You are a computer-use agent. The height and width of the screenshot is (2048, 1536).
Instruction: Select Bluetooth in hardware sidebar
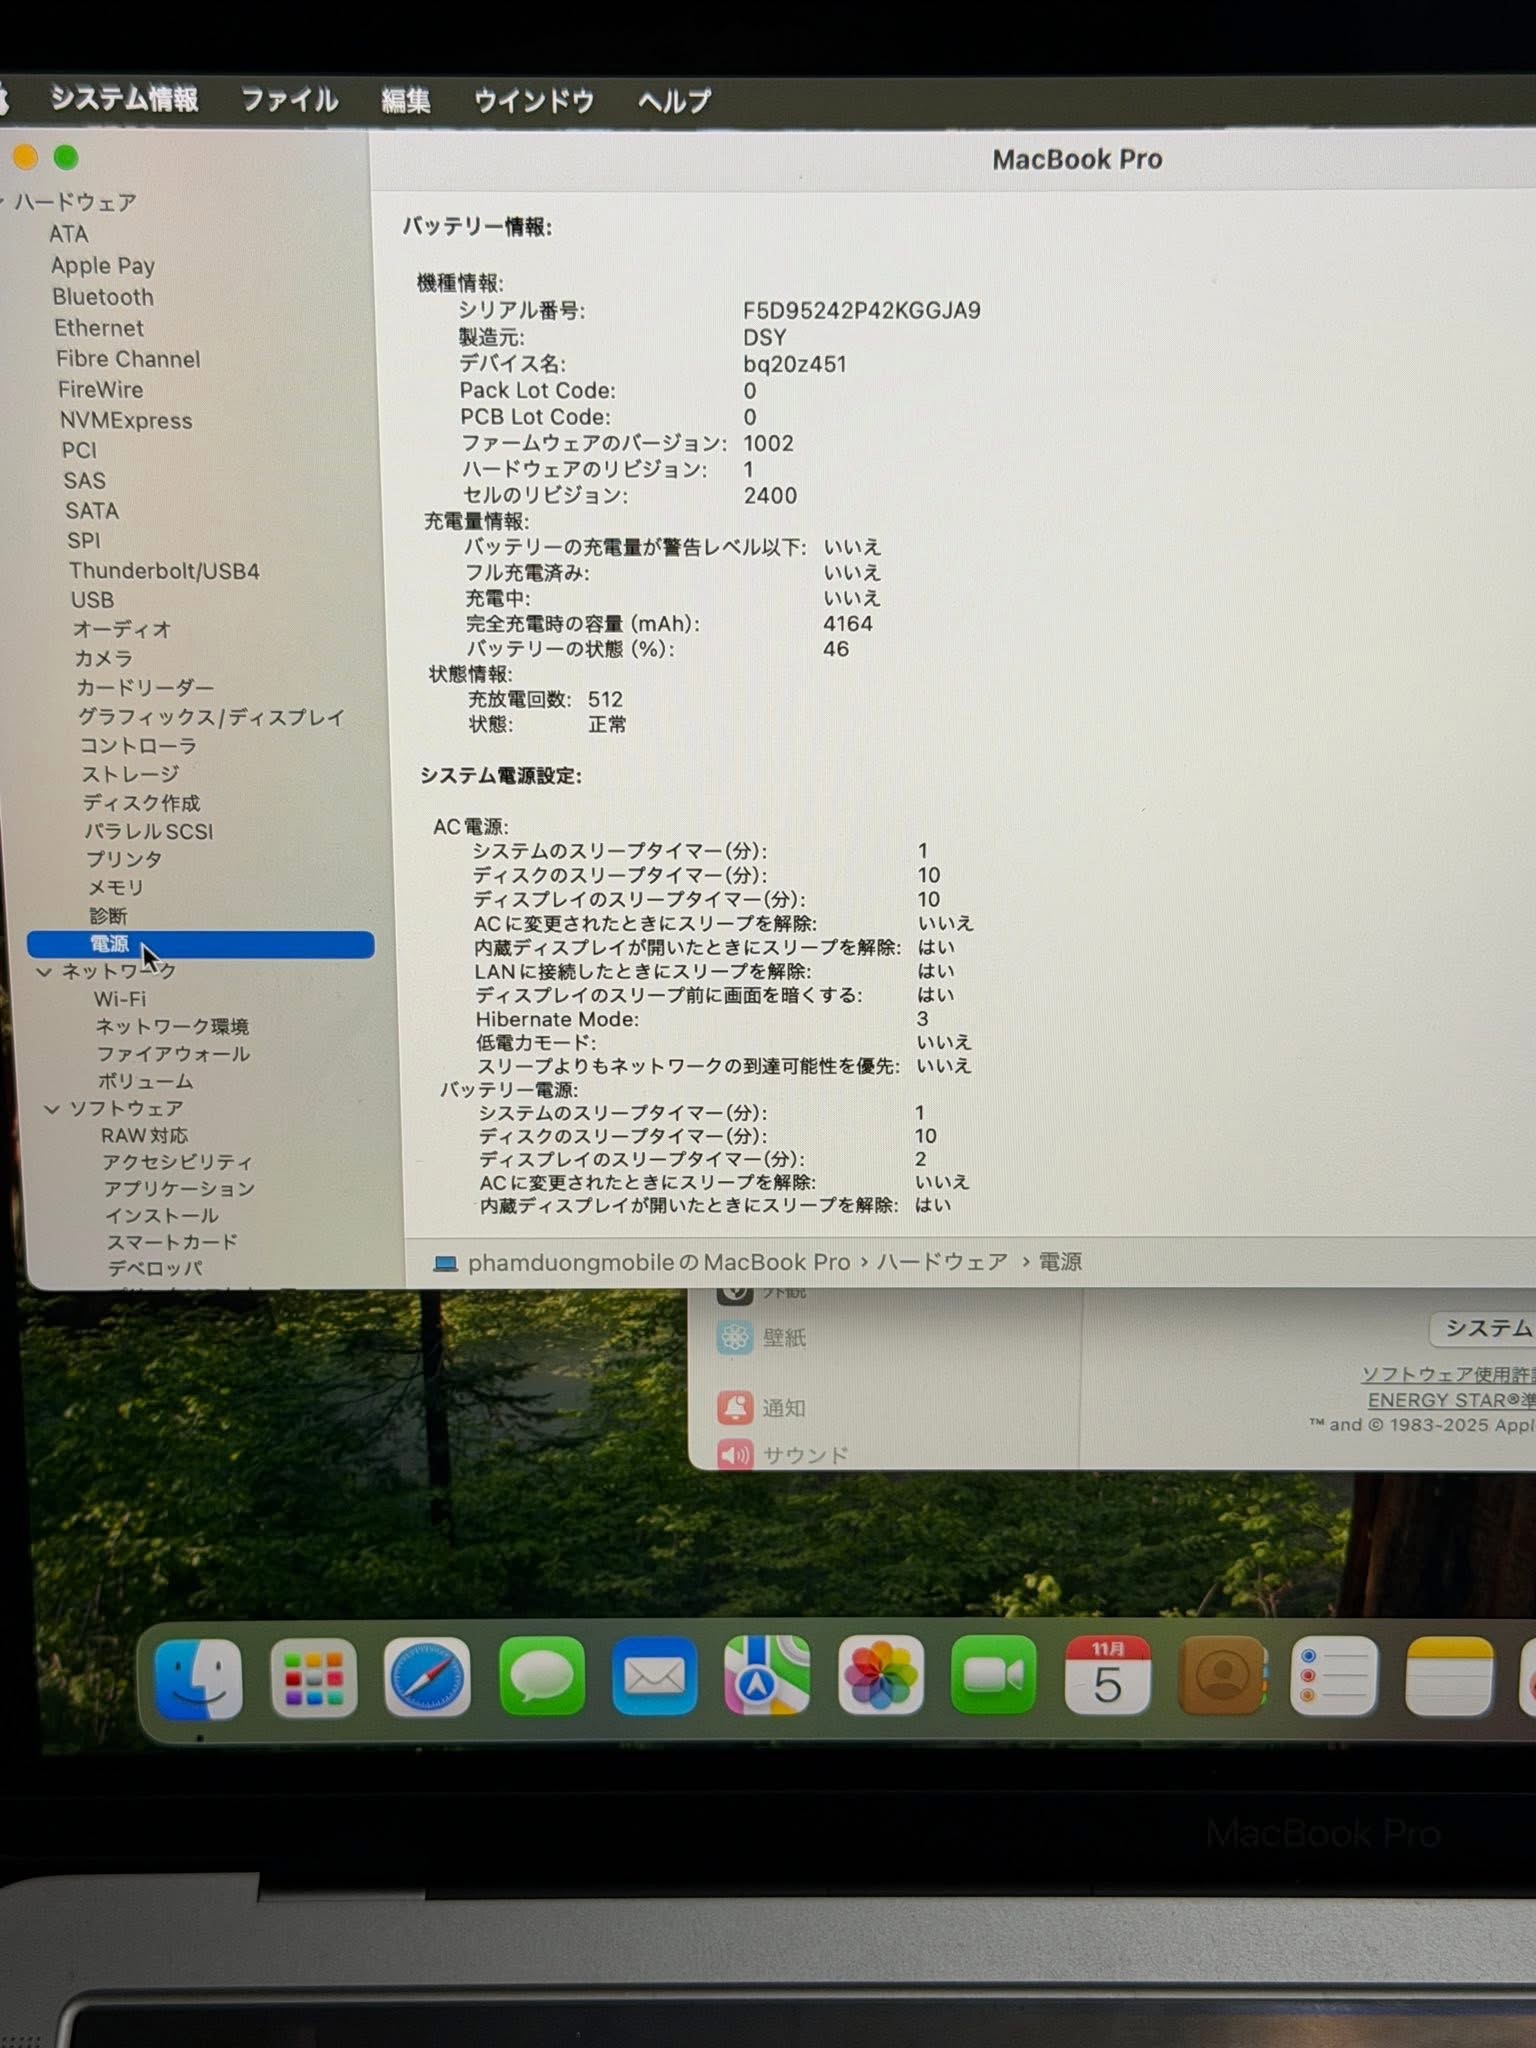(103, 297)
